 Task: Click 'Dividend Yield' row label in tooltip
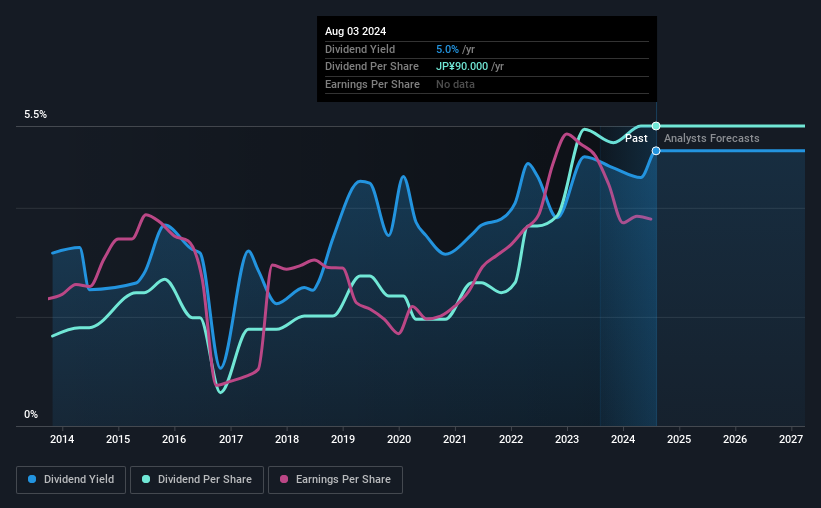point(360,49)
